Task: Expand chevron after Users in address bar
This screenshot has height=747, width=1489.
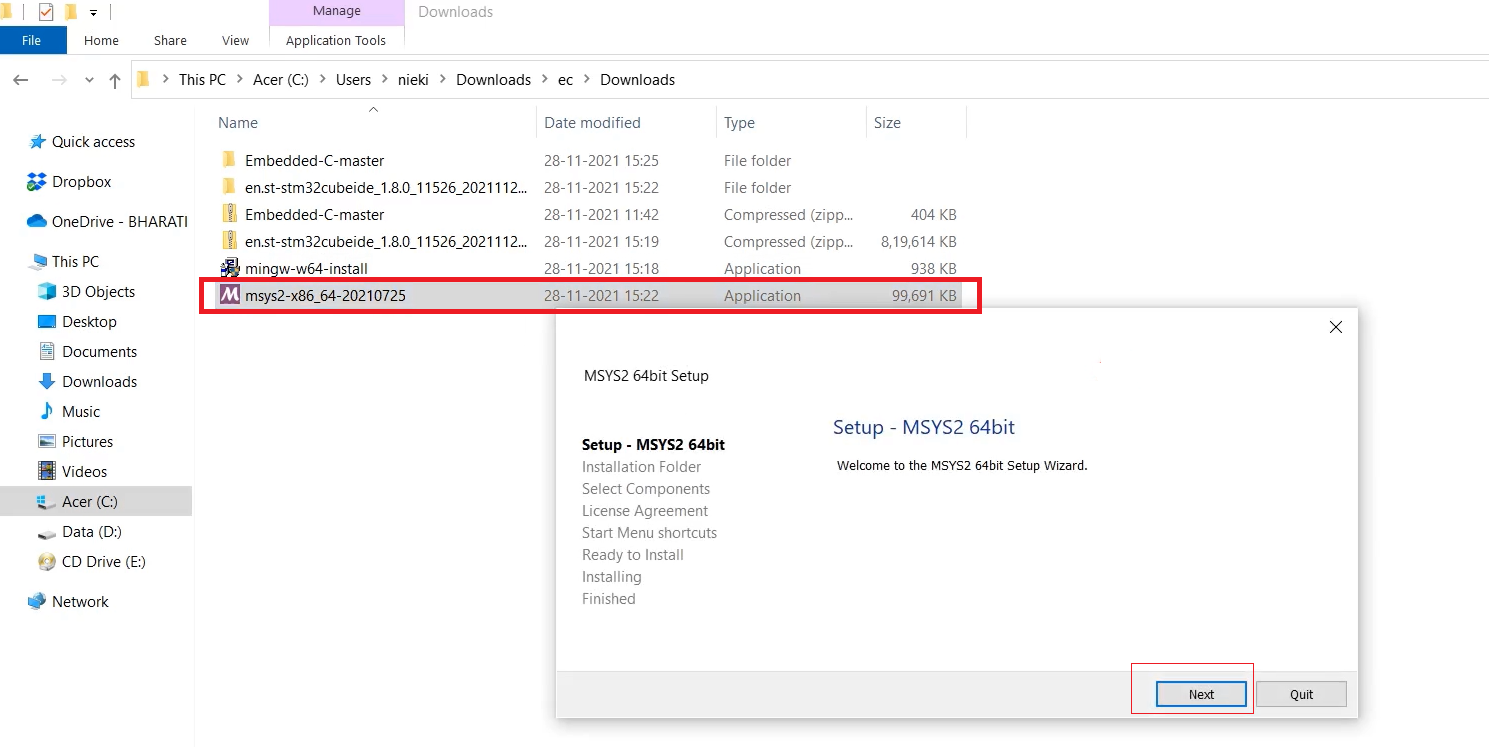Action: click(385, 80)
